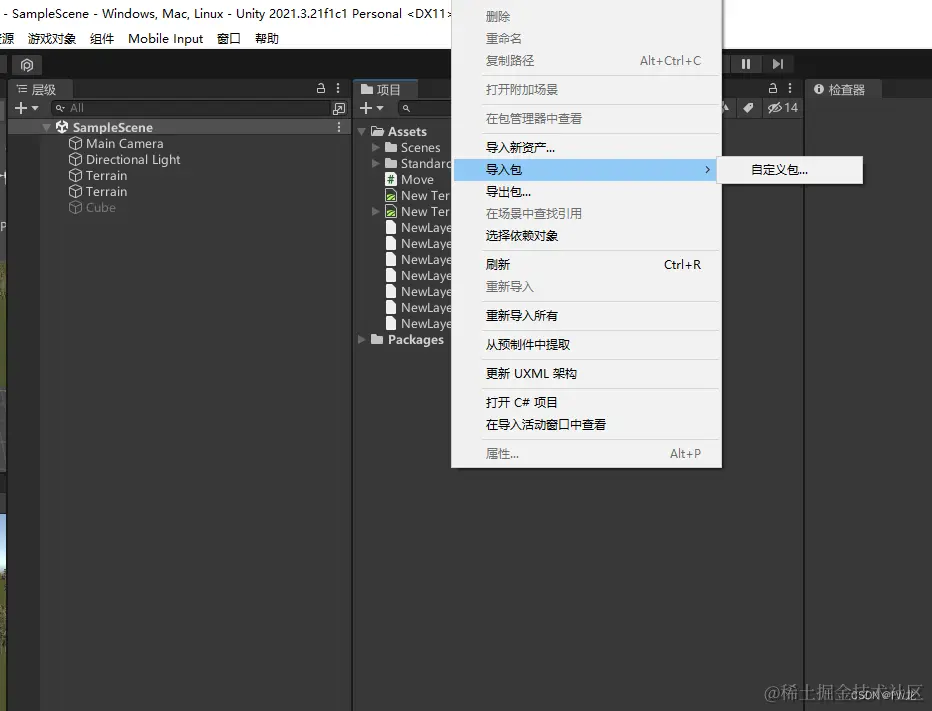
Task: Toggle hidden packages visibility showing 14
Action: pyautogui.click(x=782, y=108)
